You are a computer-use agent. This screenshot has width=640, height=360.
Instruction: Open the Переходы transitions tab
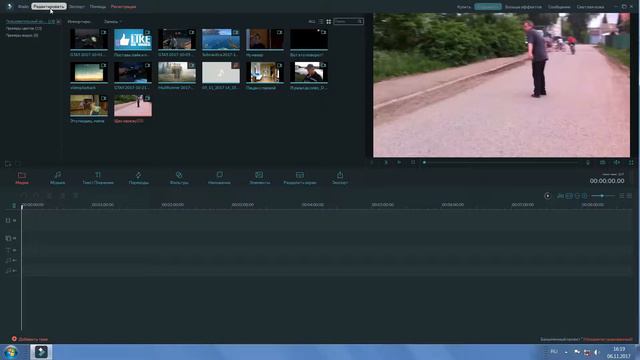139,178
